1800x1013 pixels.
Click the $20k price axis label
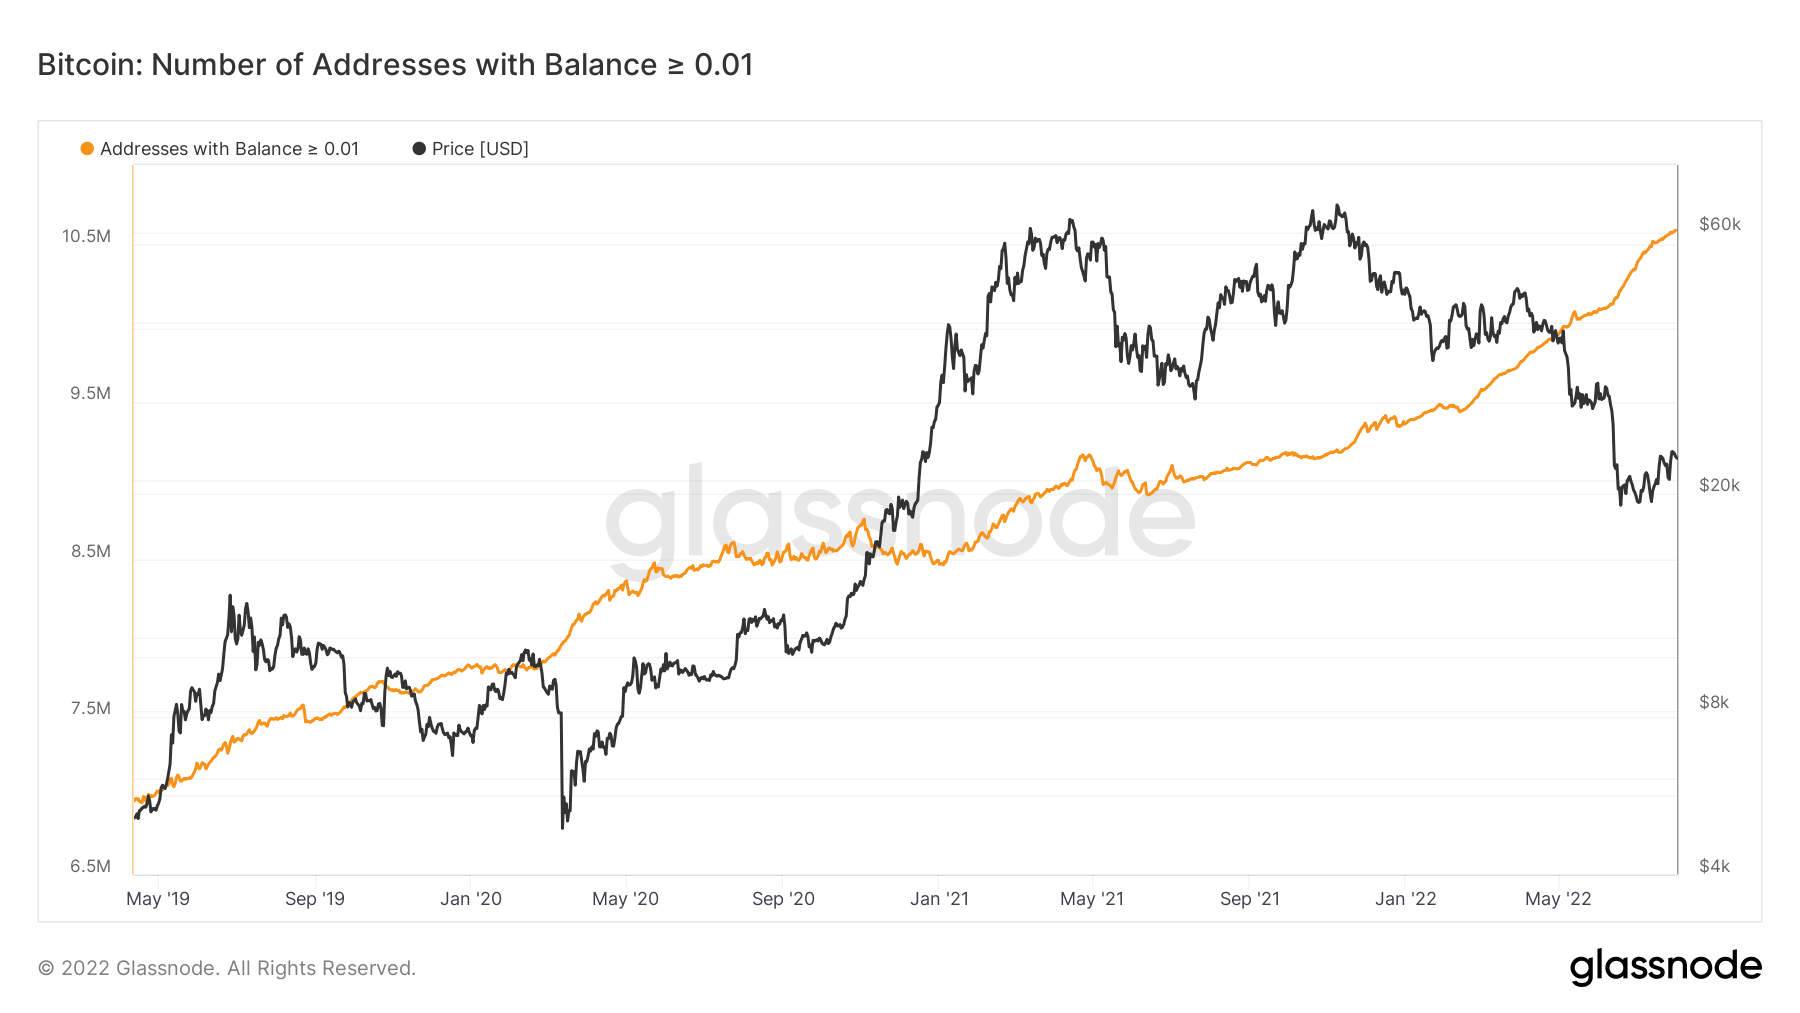click(x=1720, y=485)
